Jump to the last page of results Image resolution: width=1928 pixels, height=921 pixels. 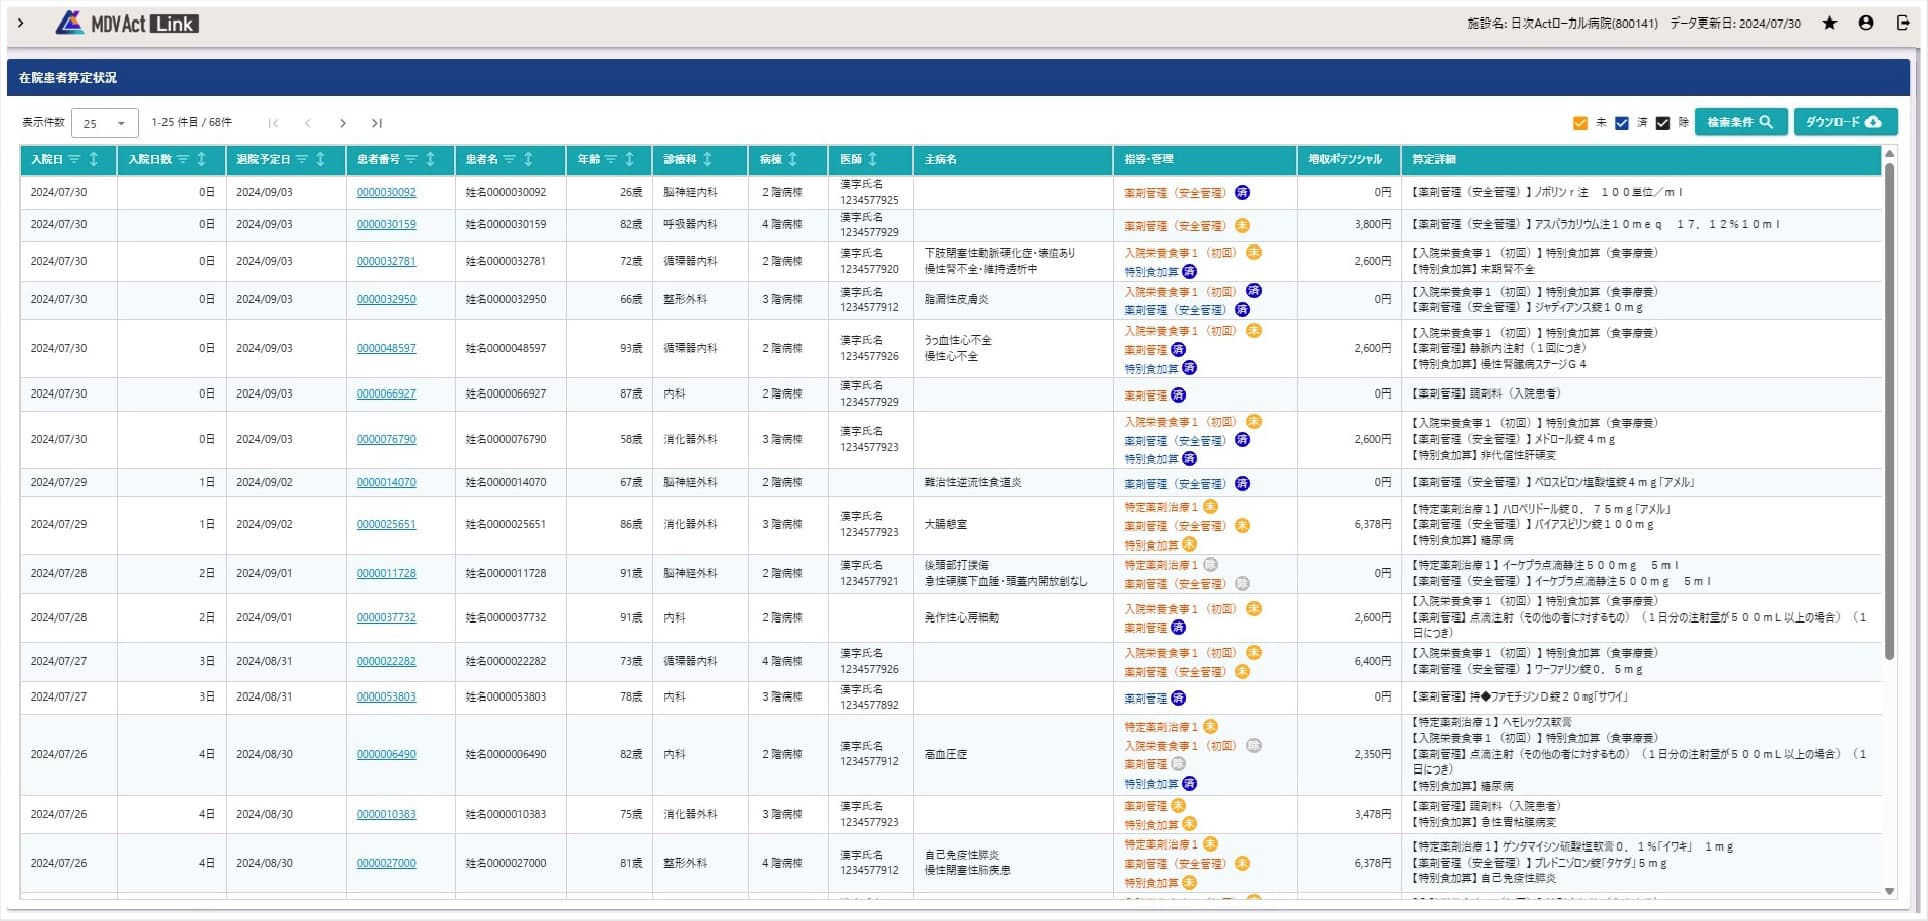tap(377, 123)
